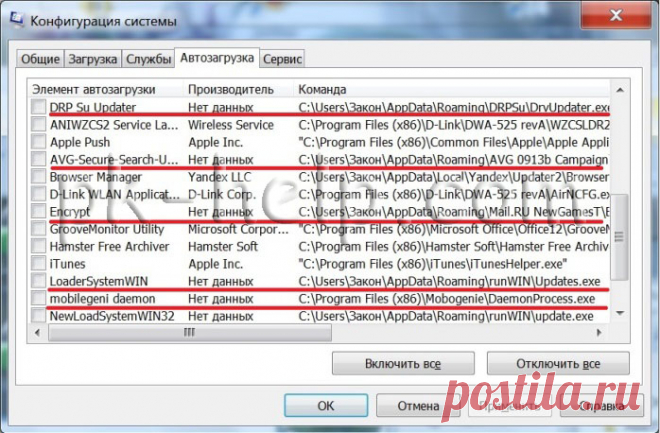
Task: Enable the Apple Push startup item checkbox
Action: point(38,142)
